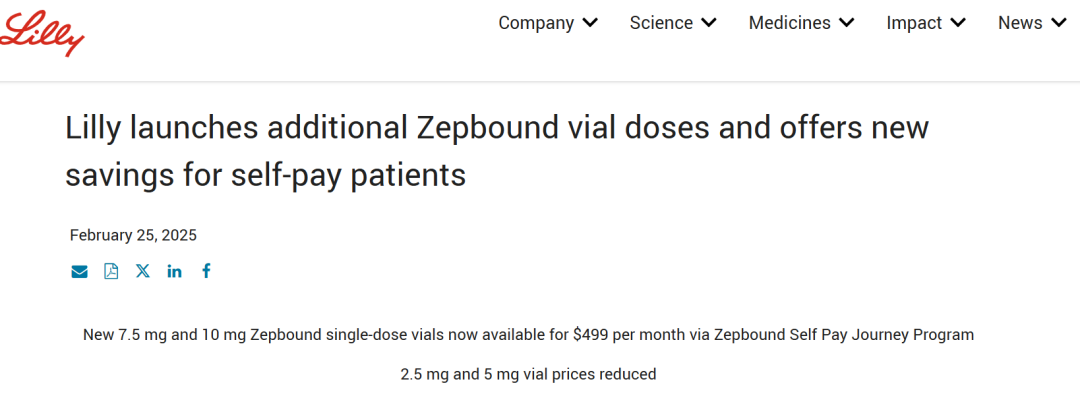Expand the Science chevron arrow
Image resolution: width=1080 pixels, height=396 pixels.
[709, 23]
